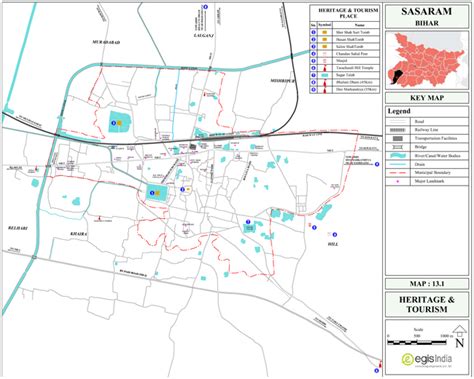Screen dimensions: 474x379
Task: Click the black highlighted district in Bihar key map
Action: click(x=397, y=77)
